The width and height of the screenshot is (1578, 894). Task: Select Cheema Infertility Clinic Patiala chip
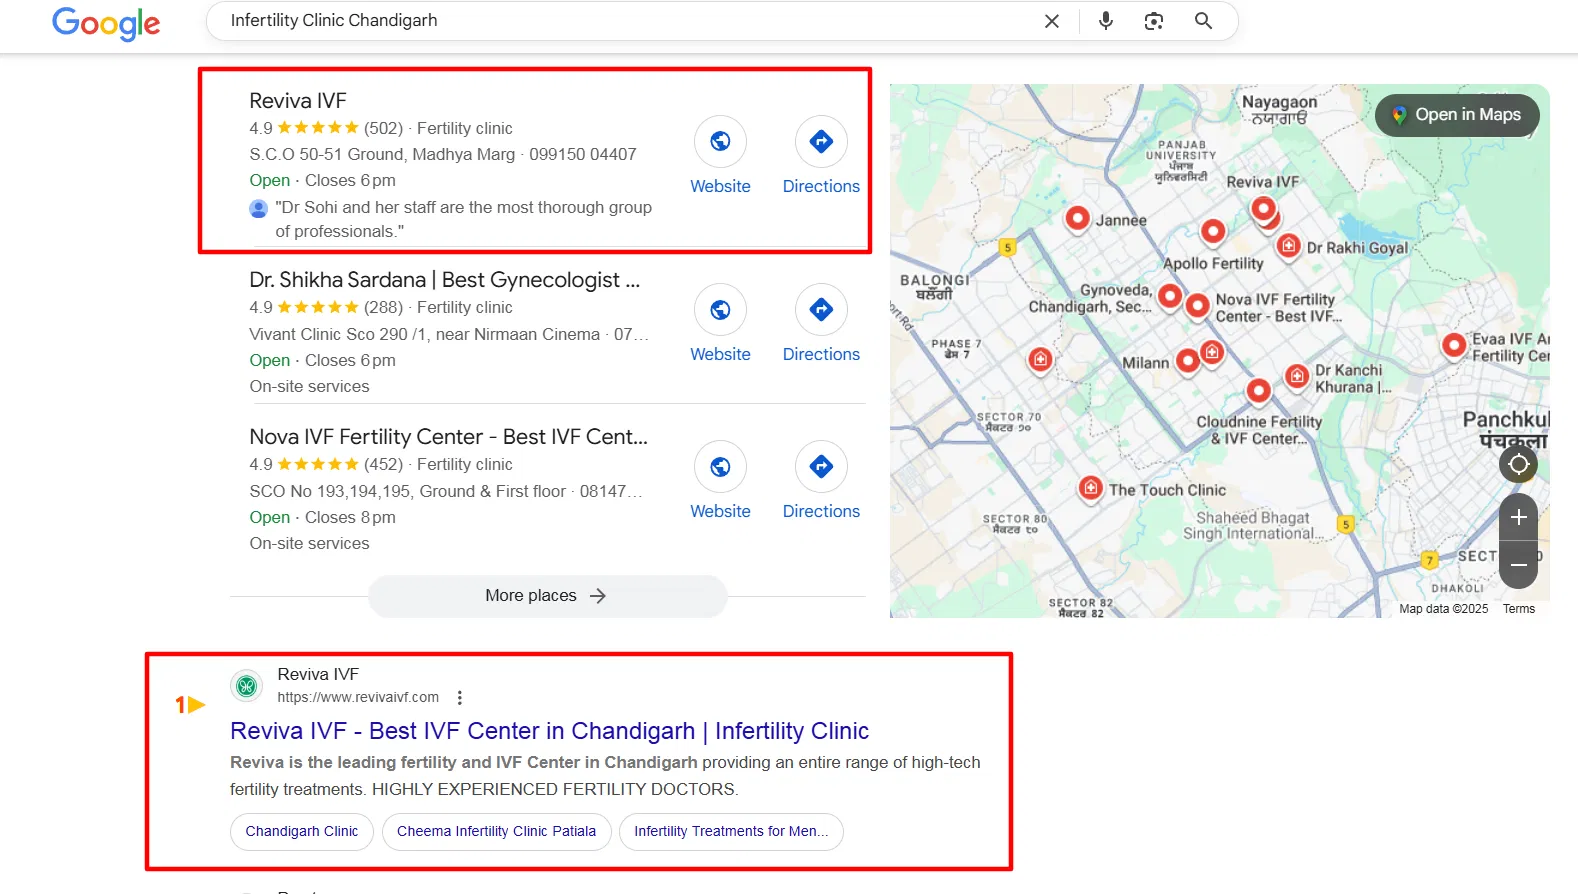(496, 831)
